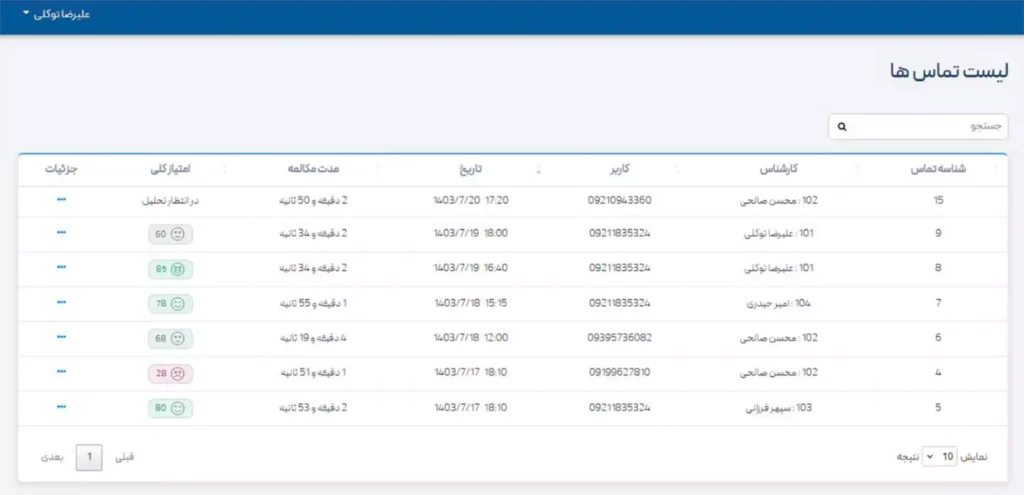Open details dots for call ID 9
Screen dimensions: 1024x495
point(61,232)
